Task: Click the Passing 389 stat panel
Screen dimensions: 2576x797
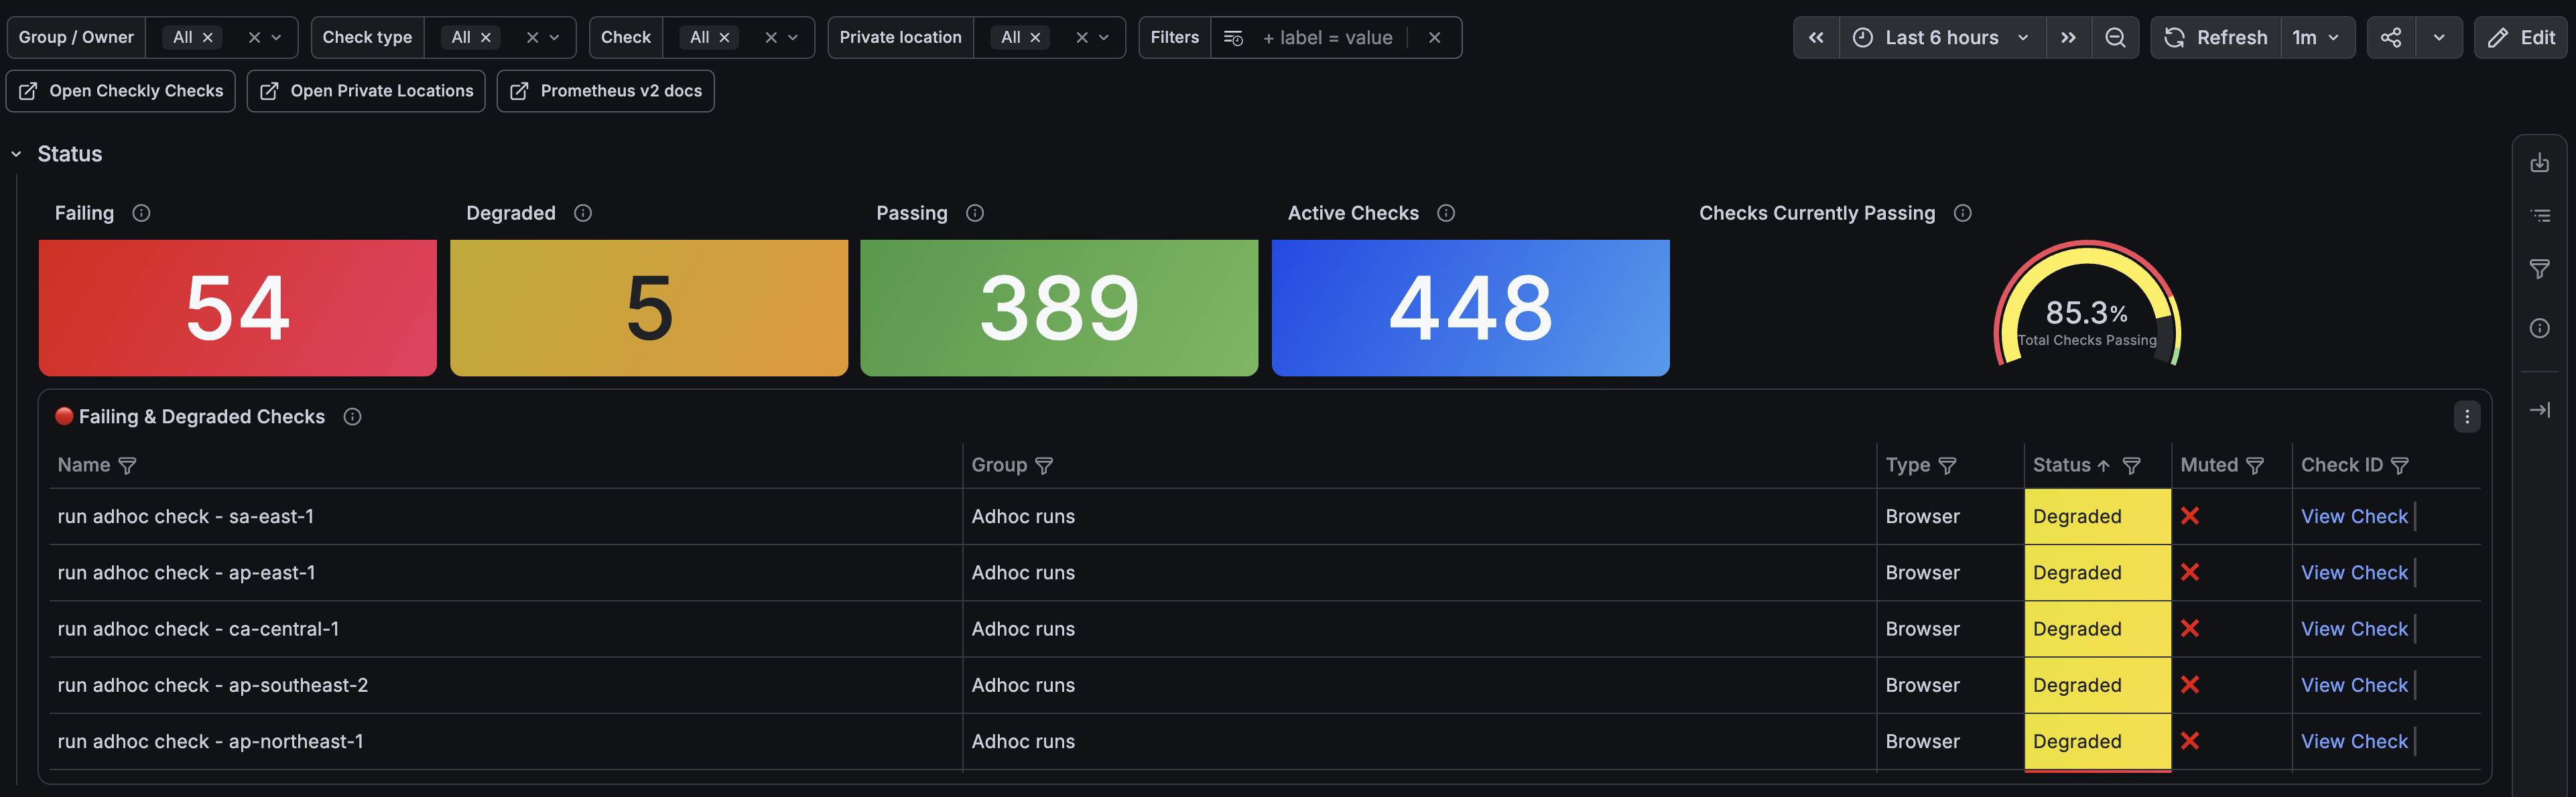Action: [1059, 308]
